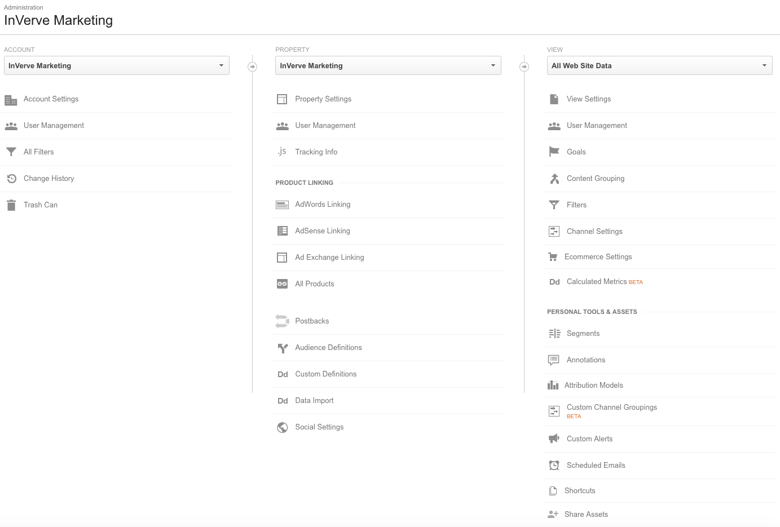Screen dimensions: 780x527
Task: Open Postbacks text link
Action: 312,321
